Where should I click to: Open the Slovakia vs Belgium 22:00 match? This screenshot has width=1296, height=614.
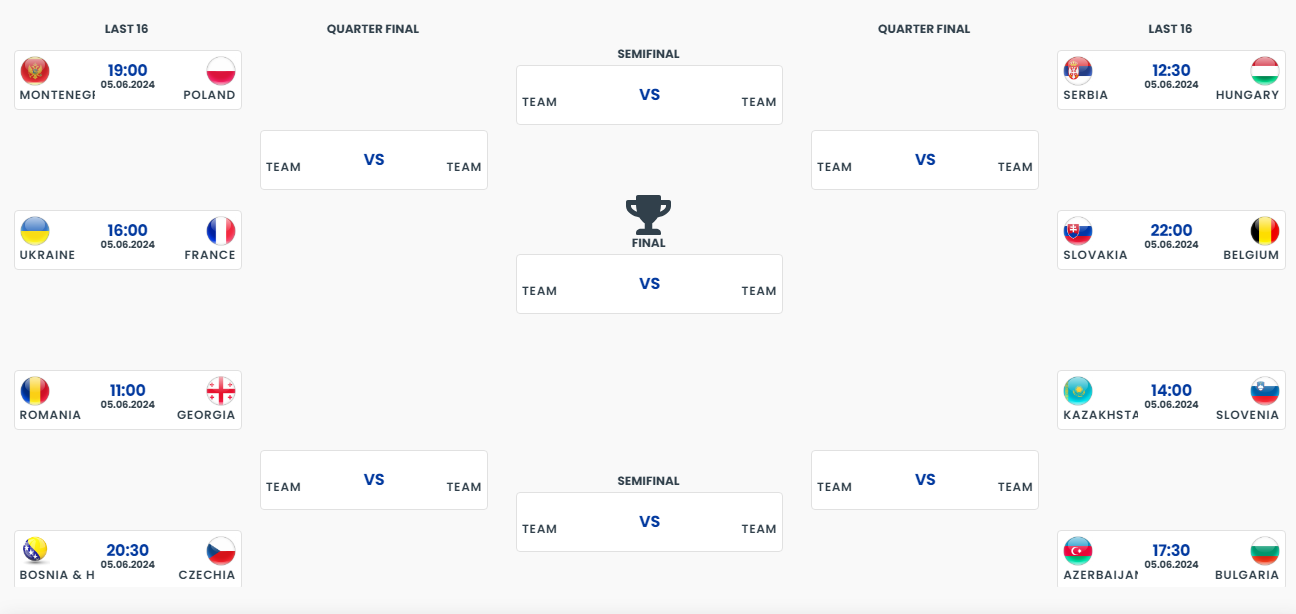coord(1171,240)
